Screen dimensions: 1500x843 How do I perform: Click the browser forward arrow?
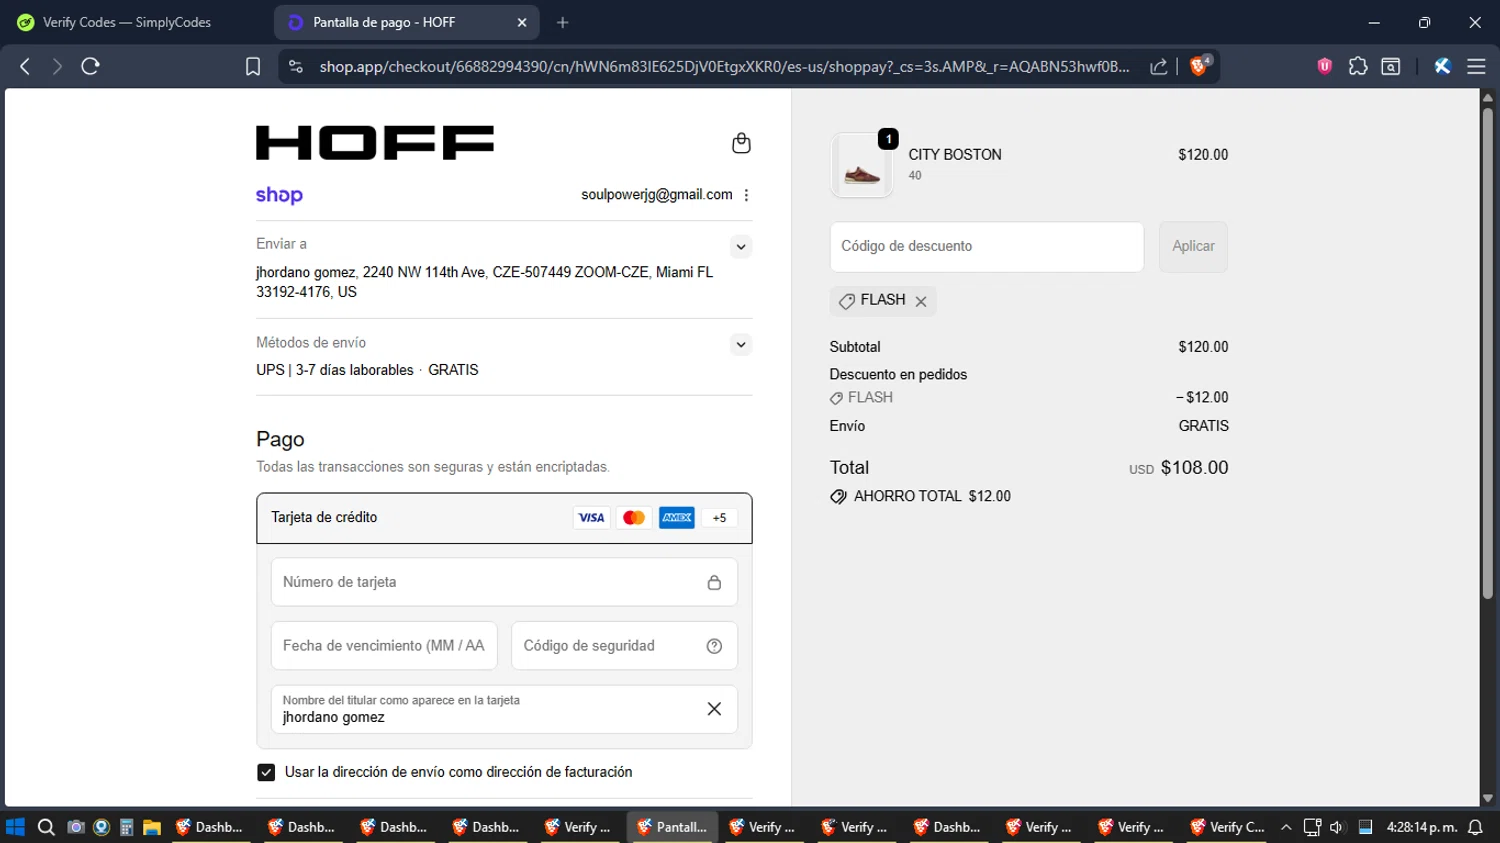pyautogui.click(x=57, y=66)
